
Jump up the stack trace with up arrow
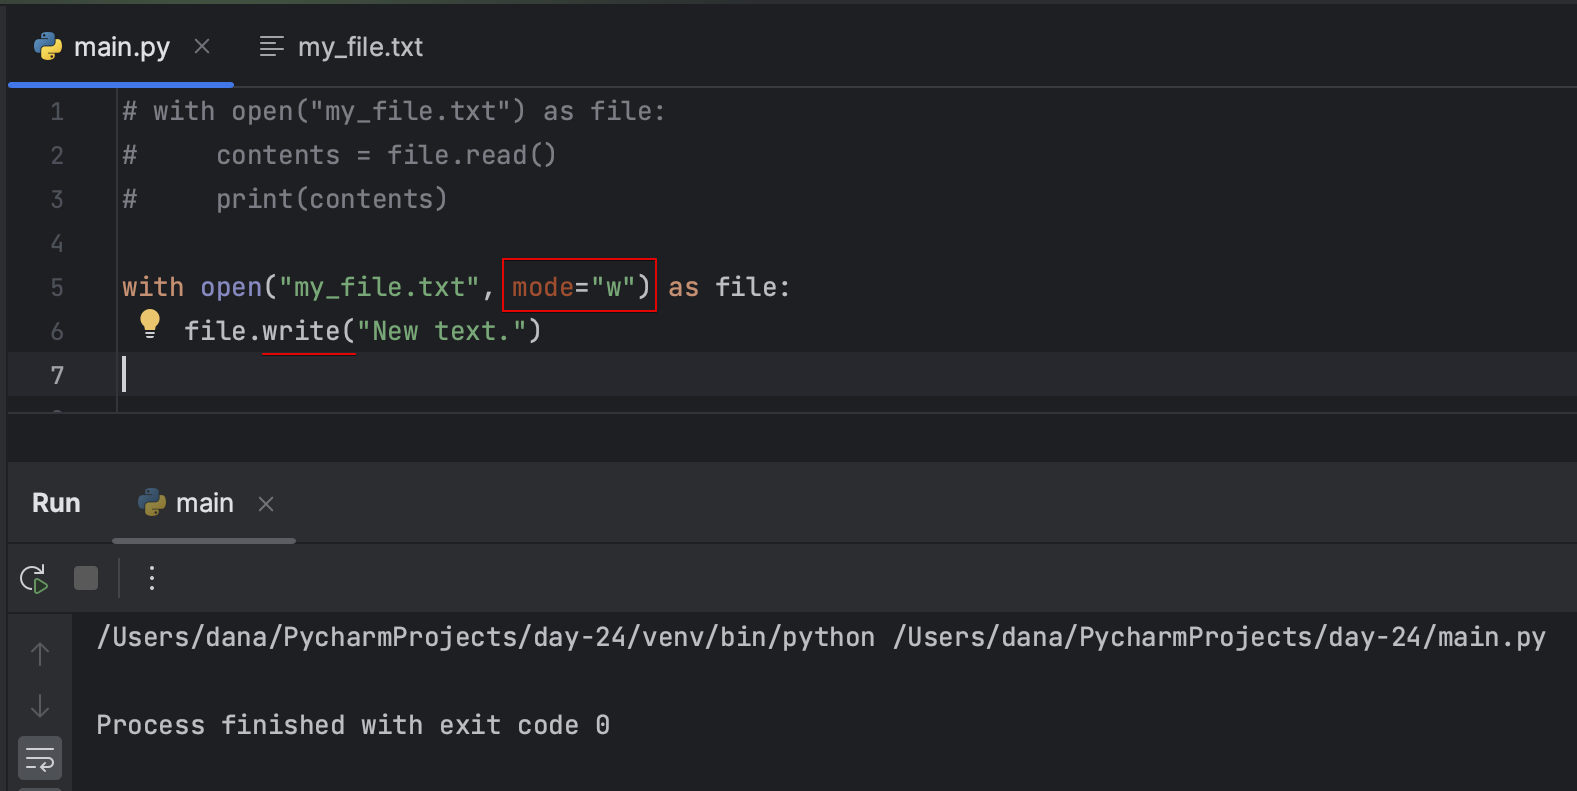40,654
